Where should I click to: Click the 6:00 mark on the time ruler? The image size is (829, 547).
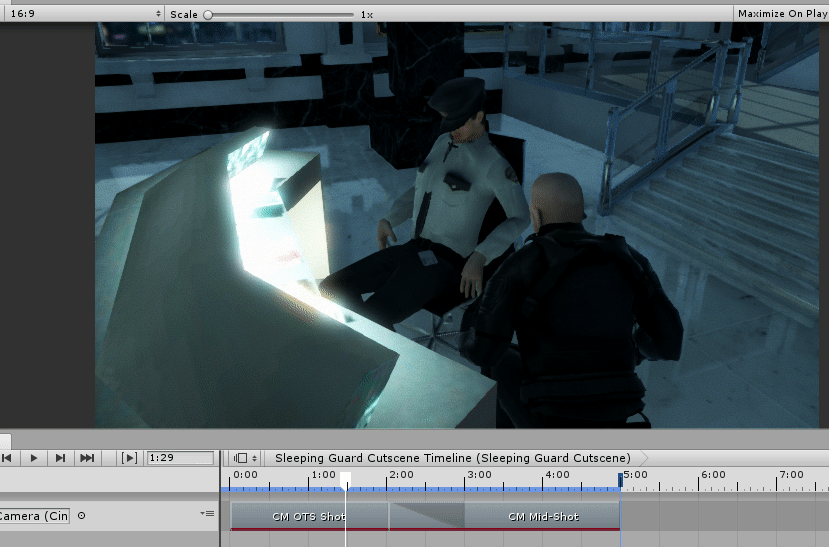(x=713, y=475)
